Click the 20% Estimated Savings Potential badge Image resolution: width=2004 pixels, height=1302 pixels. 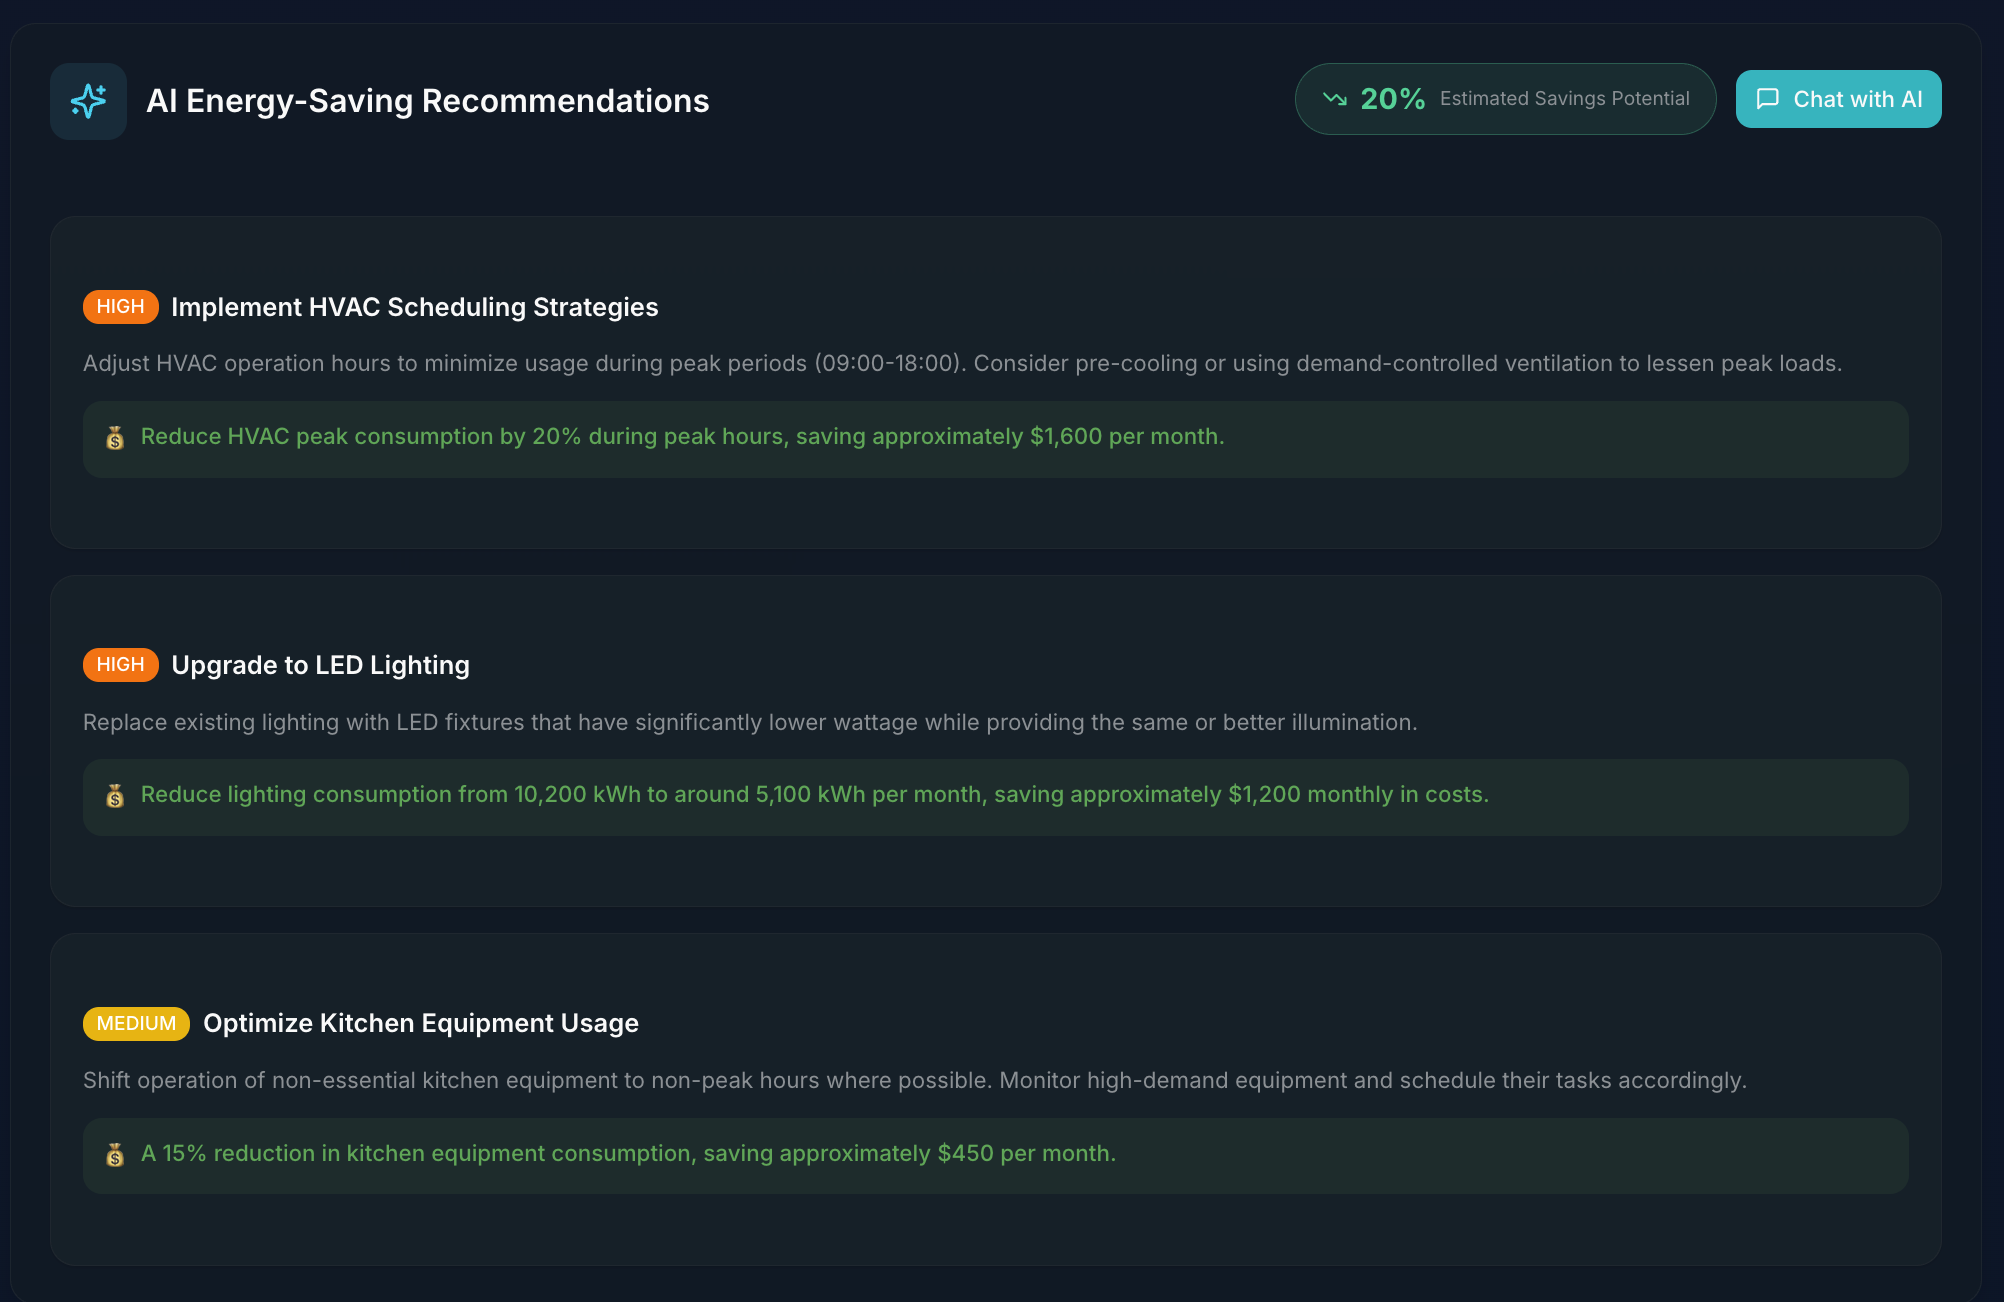click(x=1505, y=99)
